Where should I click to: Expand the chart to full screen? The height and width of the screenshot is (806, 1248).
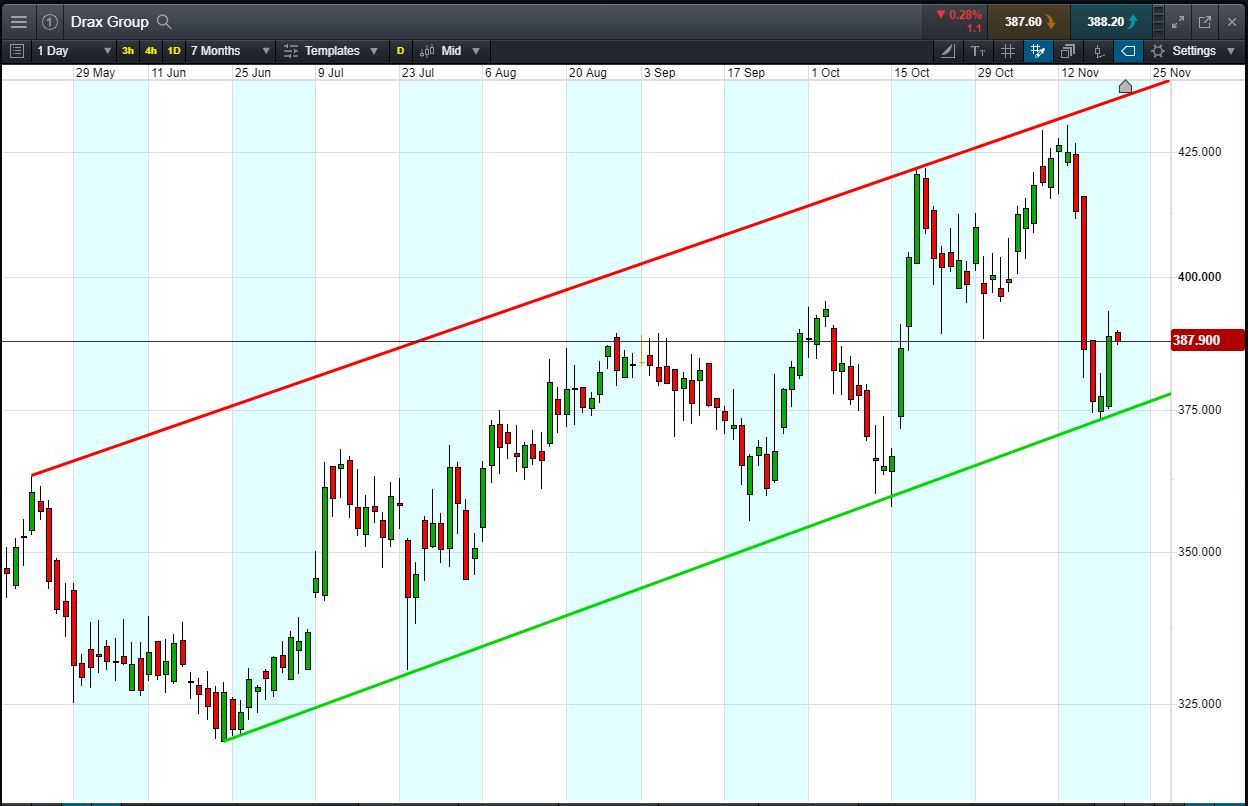pyautogui.click(x=1178, y=21)
